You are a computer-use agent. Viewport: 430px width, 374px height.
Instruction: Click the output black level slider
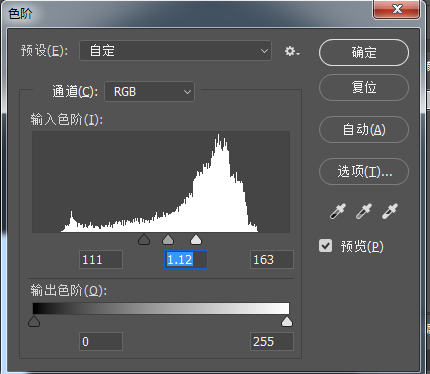[x=34, y=322]
